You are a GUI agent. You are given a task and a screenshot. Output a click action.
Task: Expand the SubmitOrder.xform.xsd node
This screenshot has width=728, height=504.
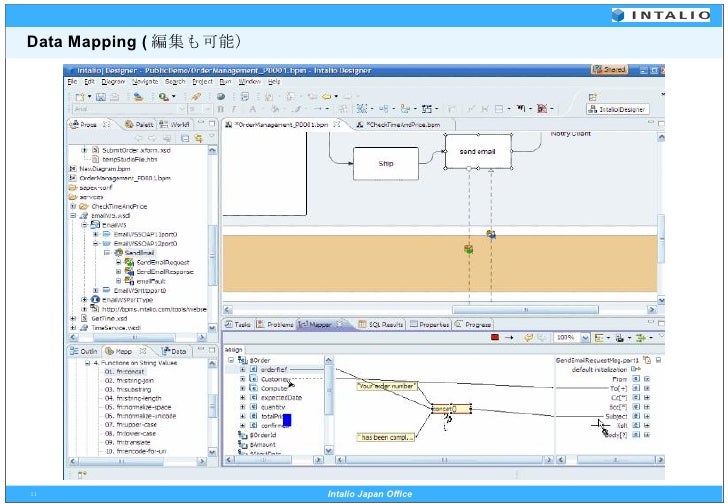84,150
